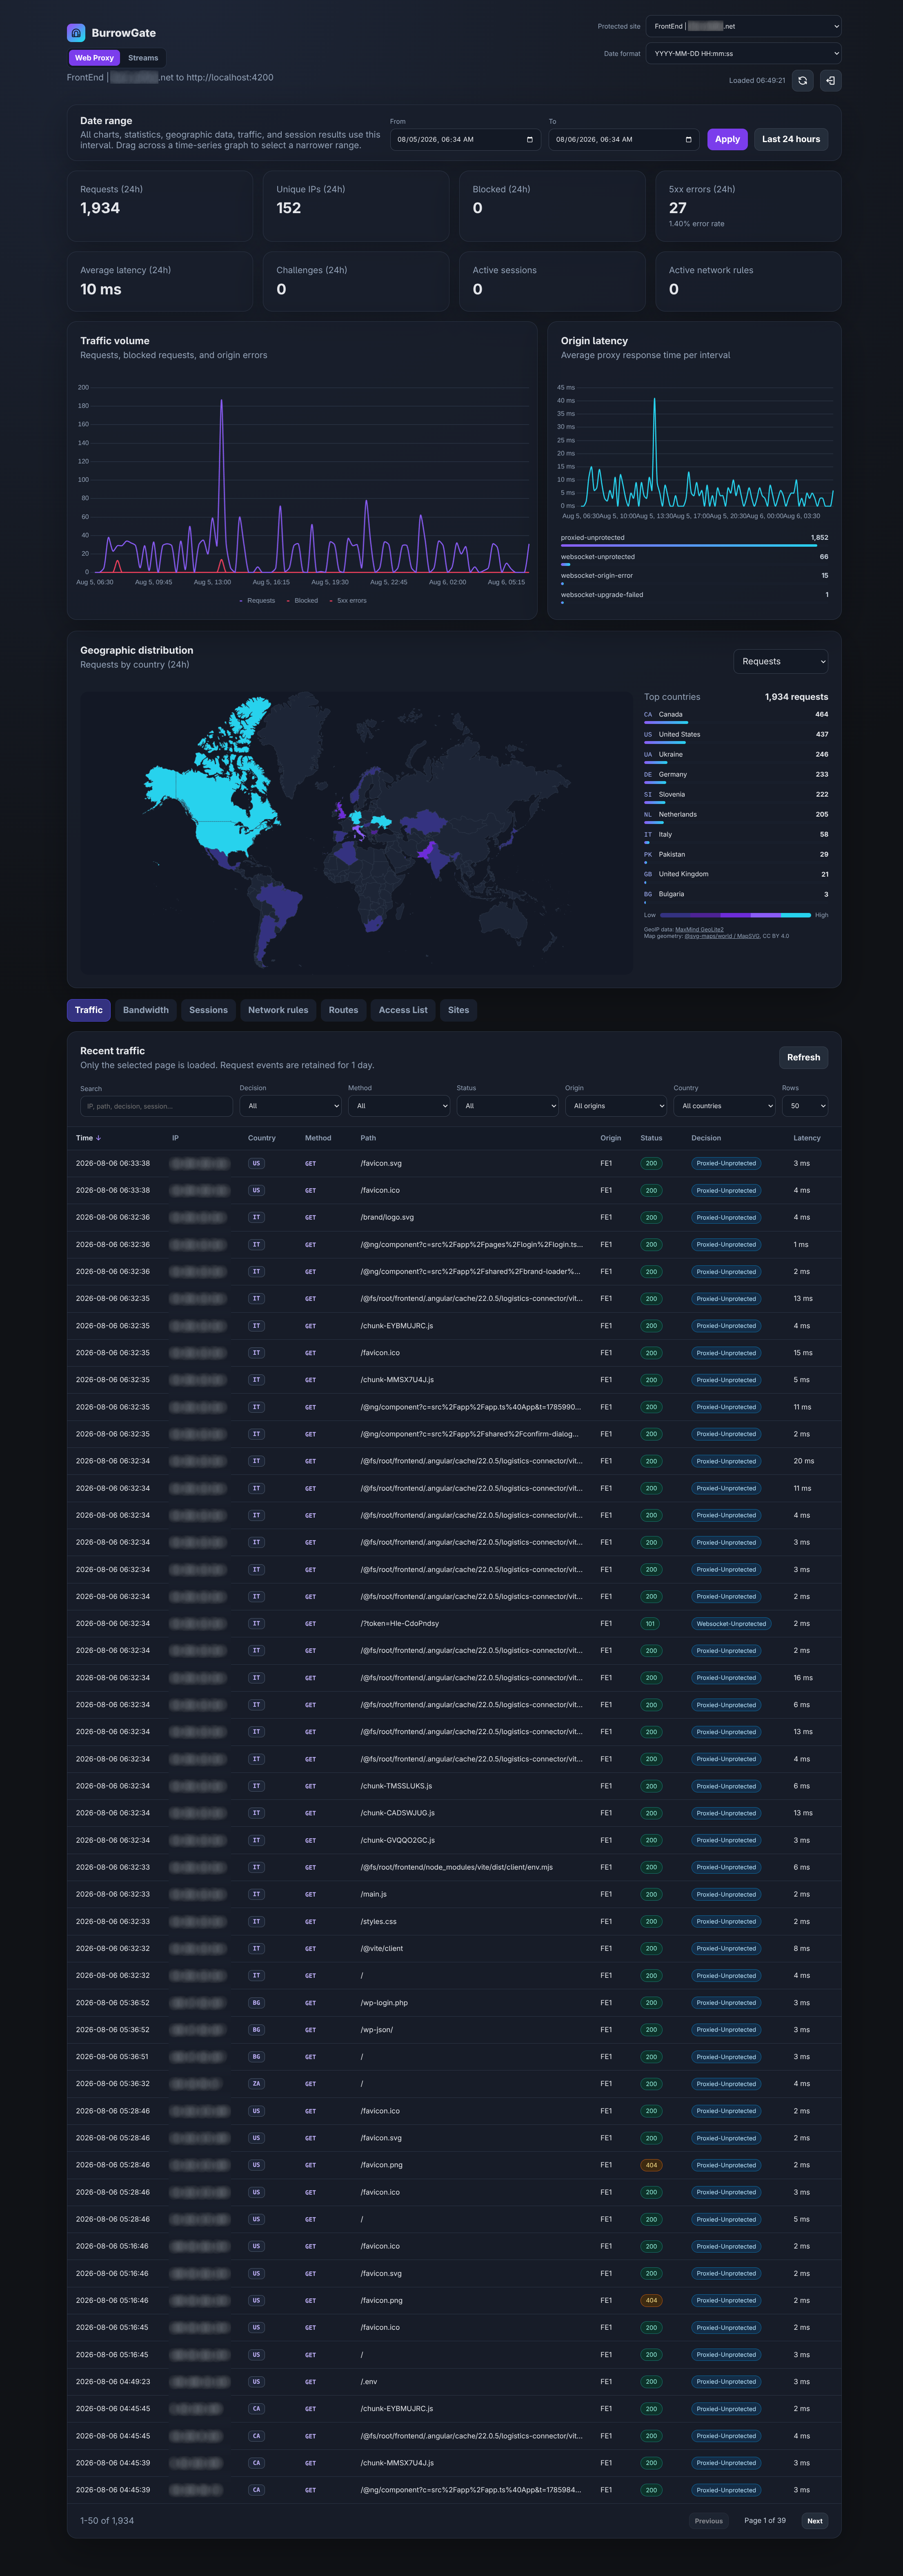The height and width of the screenshot is (2576, 903).
Task: Open the Country filter dropdown
Action: click(x=724, y=1106)
